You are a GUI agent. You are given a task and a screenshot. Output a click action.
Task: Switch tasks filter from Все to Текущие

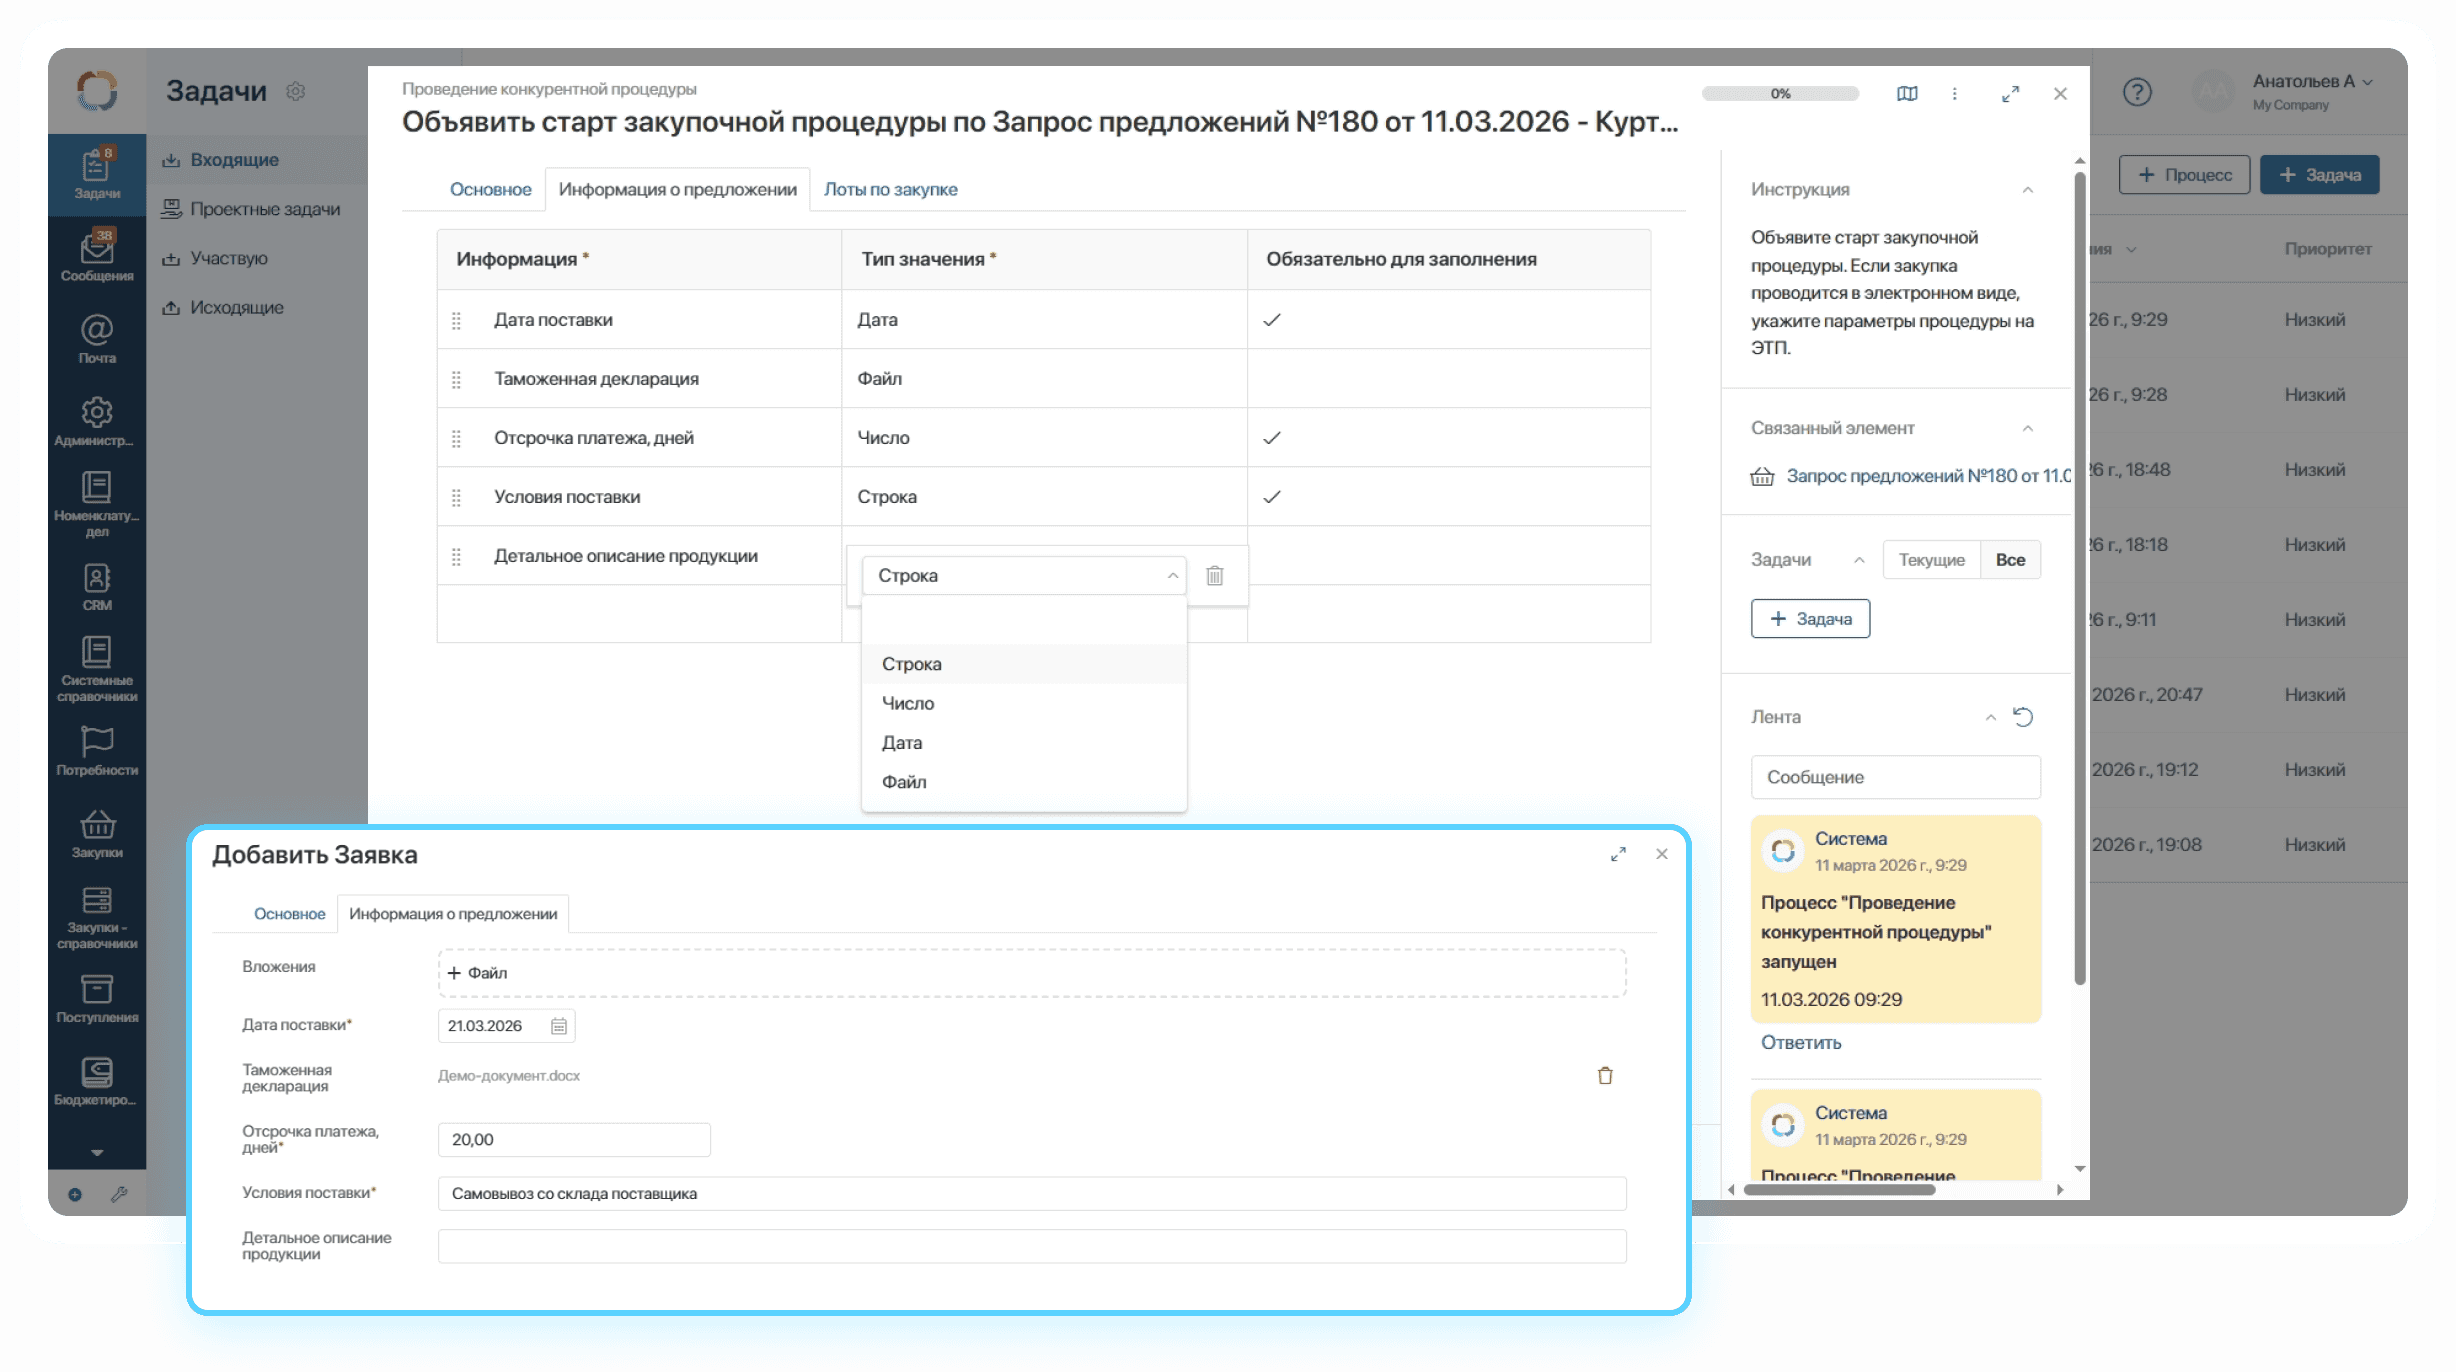coord(1930,559)
